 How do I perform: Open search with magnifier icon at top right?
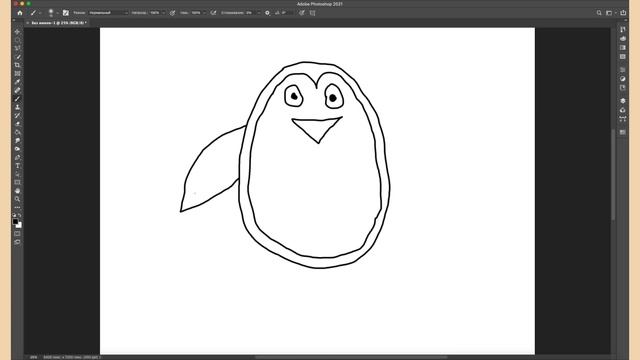point(599,13)
